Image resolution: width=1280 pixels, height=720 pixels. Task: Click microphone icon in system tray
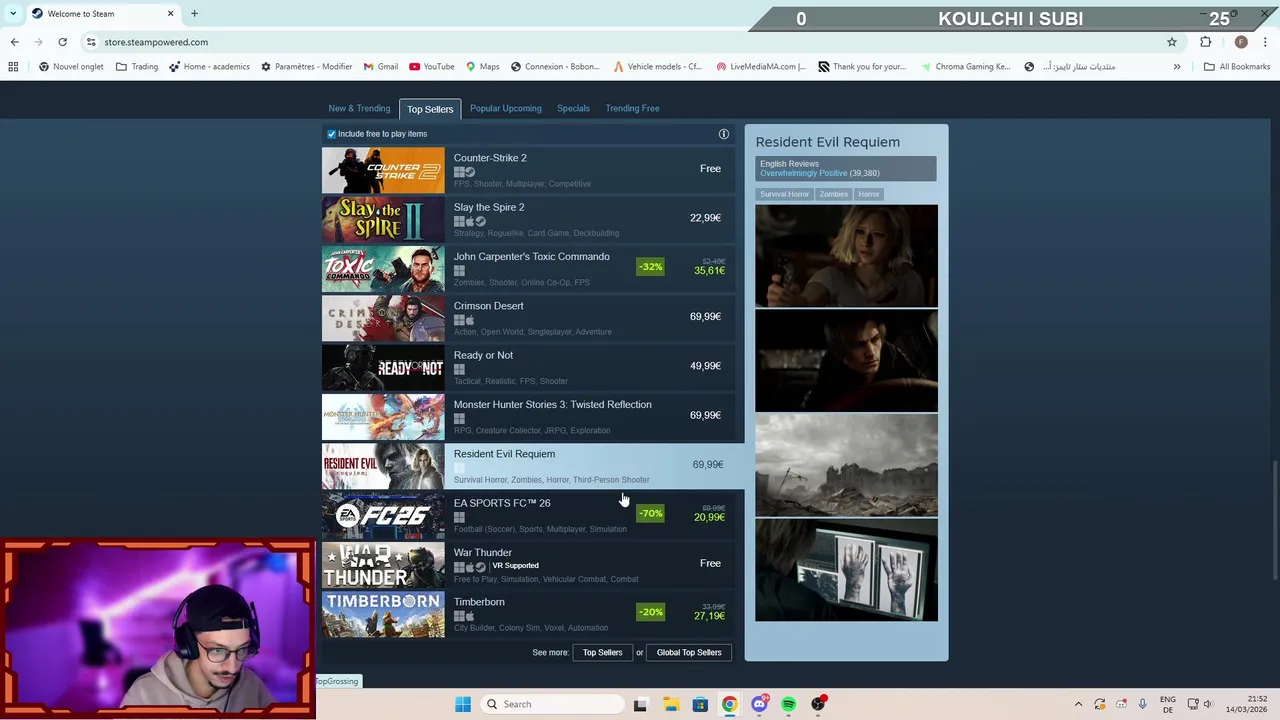pyautogui.click(x=1142, y=704)
